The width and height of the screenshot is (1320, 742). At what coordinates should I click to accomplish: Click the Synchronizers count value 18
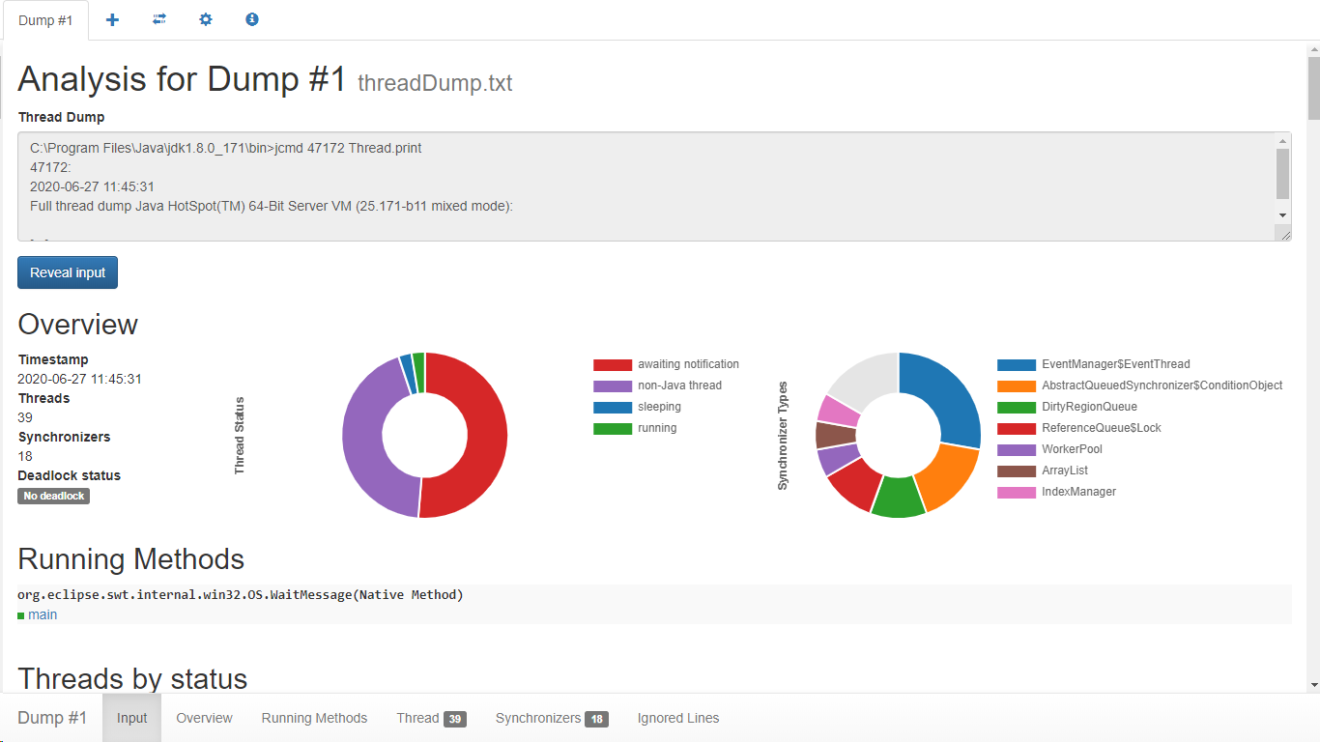(25, 456)
